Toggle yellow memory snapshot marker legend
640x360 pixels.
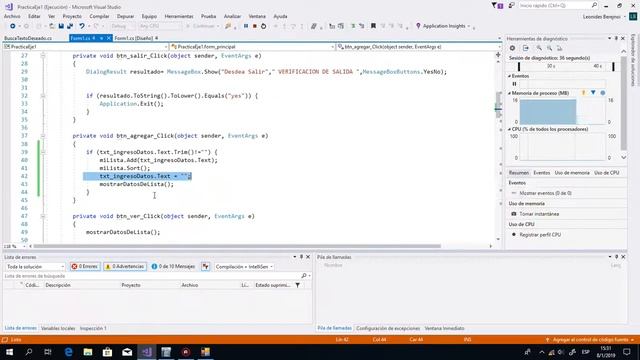583,93
